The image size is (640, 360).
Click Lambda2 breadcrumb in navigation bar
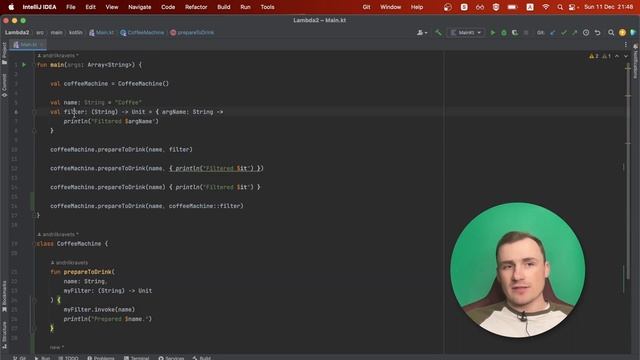(x=17, y=33)
